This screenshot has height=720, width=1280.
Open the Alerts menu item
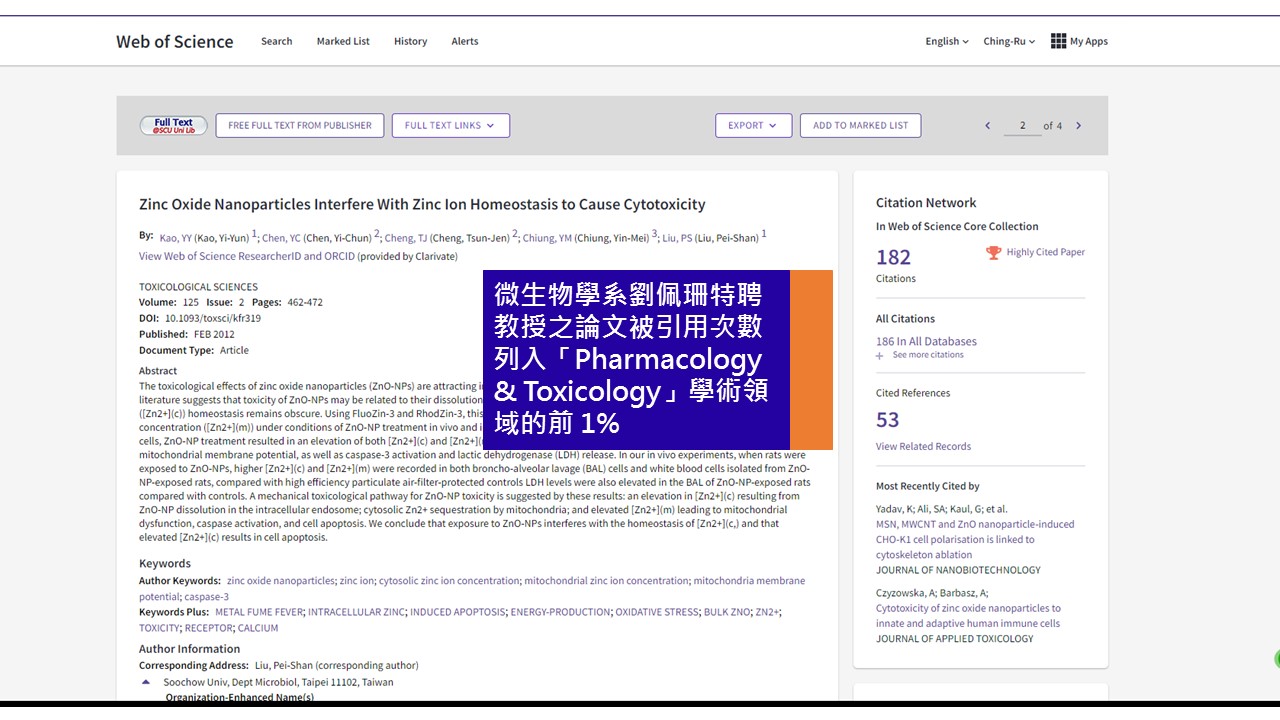click(x=464, y=42)
